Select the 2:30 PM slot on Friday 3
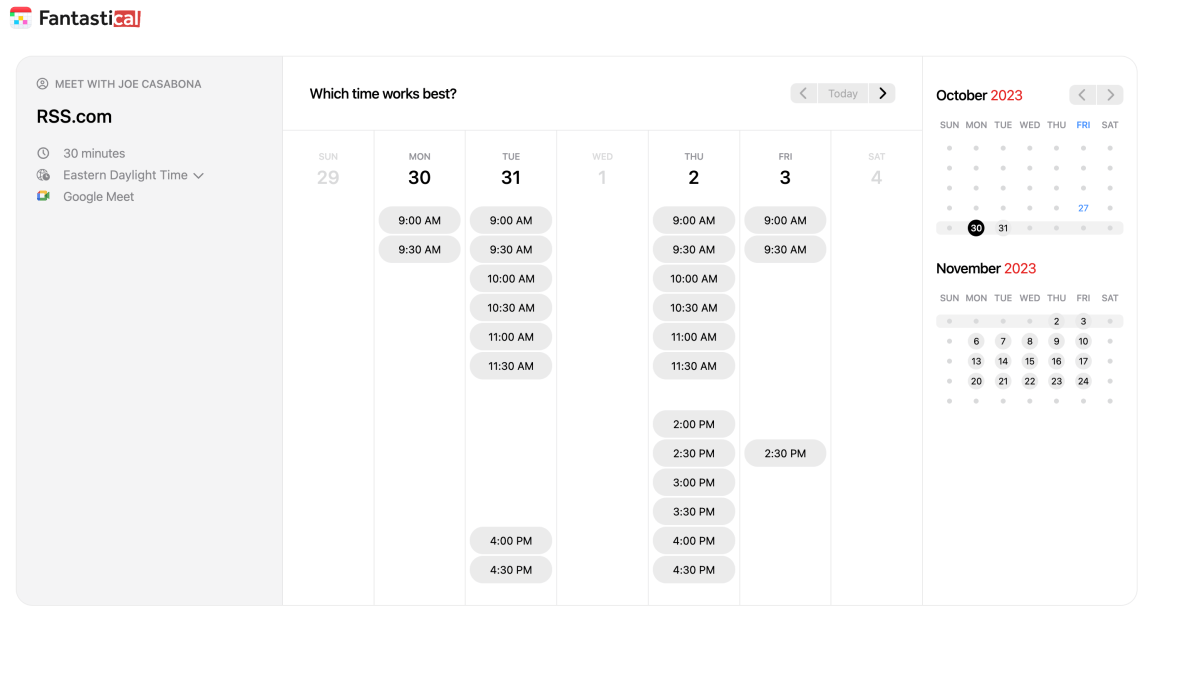 [x=785, y=452]
